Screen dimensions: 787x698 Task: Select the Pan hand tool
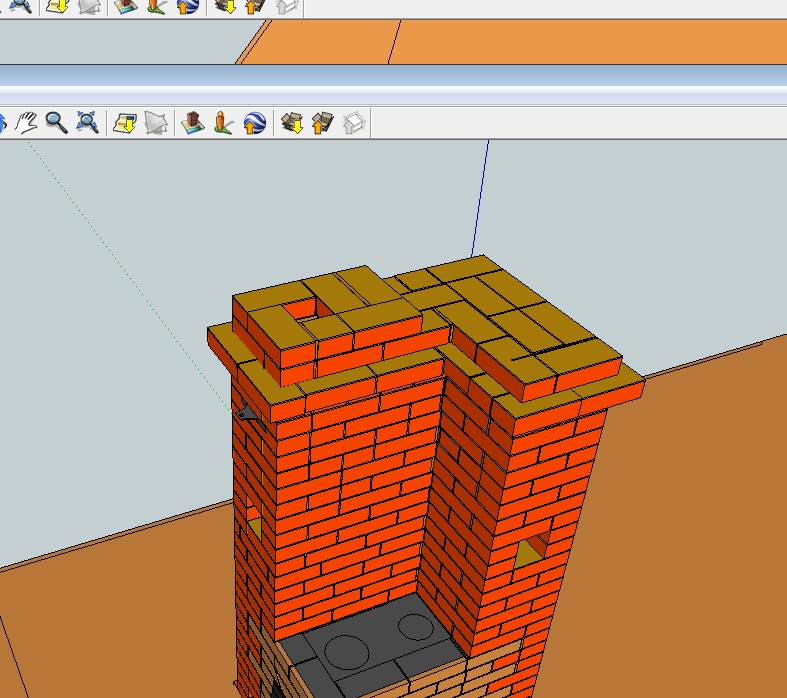tap(26, 123)
